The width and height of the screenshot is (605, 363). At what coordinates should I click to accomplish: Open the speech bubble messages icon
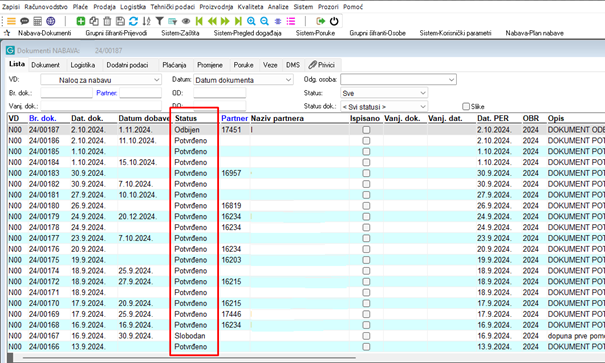pos(24,21)
